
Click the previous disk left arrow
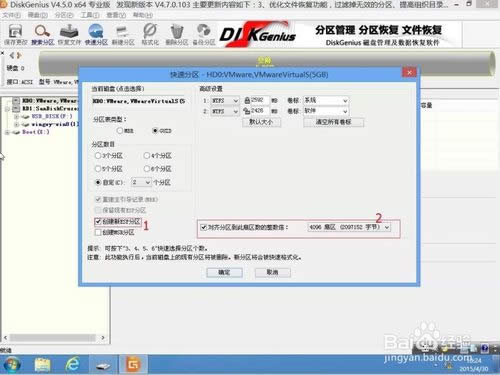click(12, 55)
